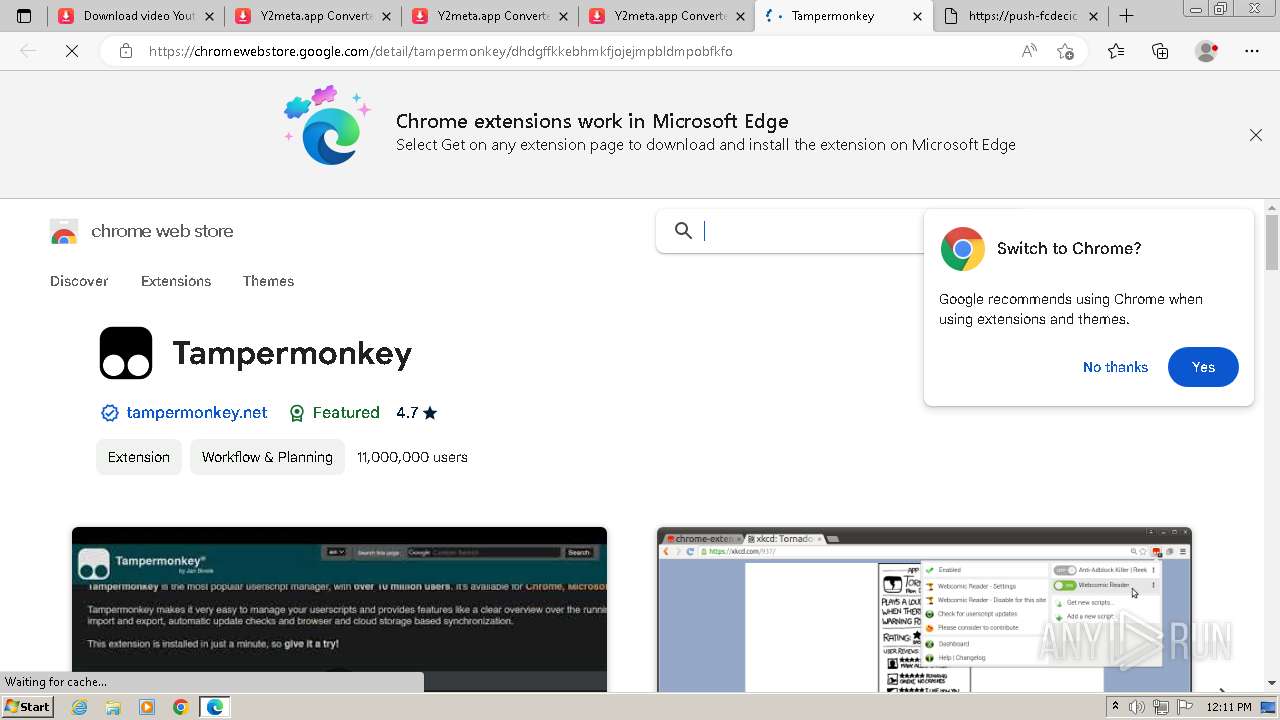The height and width of the screenshot is (720, 1280).
Task: Click the volume tray icon
Action: pos(1137,707)
